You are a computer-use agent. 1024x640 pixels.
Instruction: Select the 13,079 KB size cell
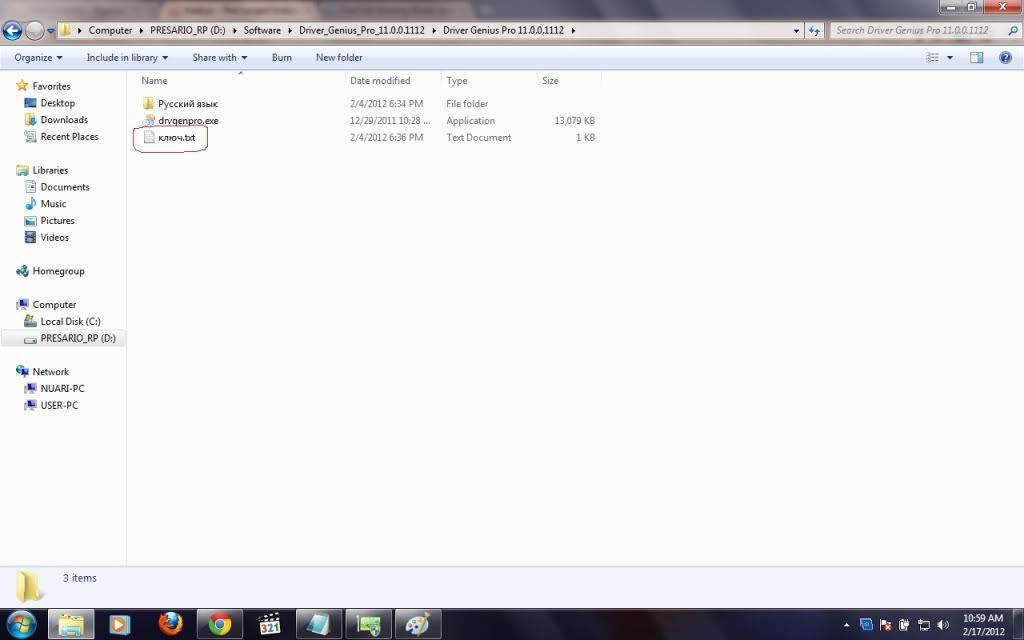(575, 121)
